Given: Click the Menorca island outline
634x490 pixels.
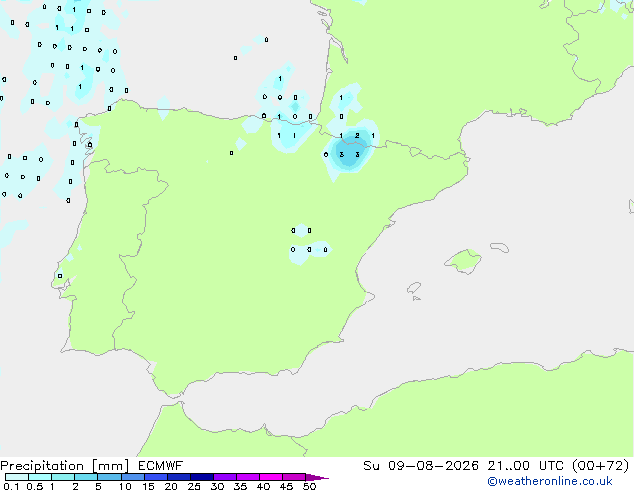Looking at the screenshot, I should 500,247.
